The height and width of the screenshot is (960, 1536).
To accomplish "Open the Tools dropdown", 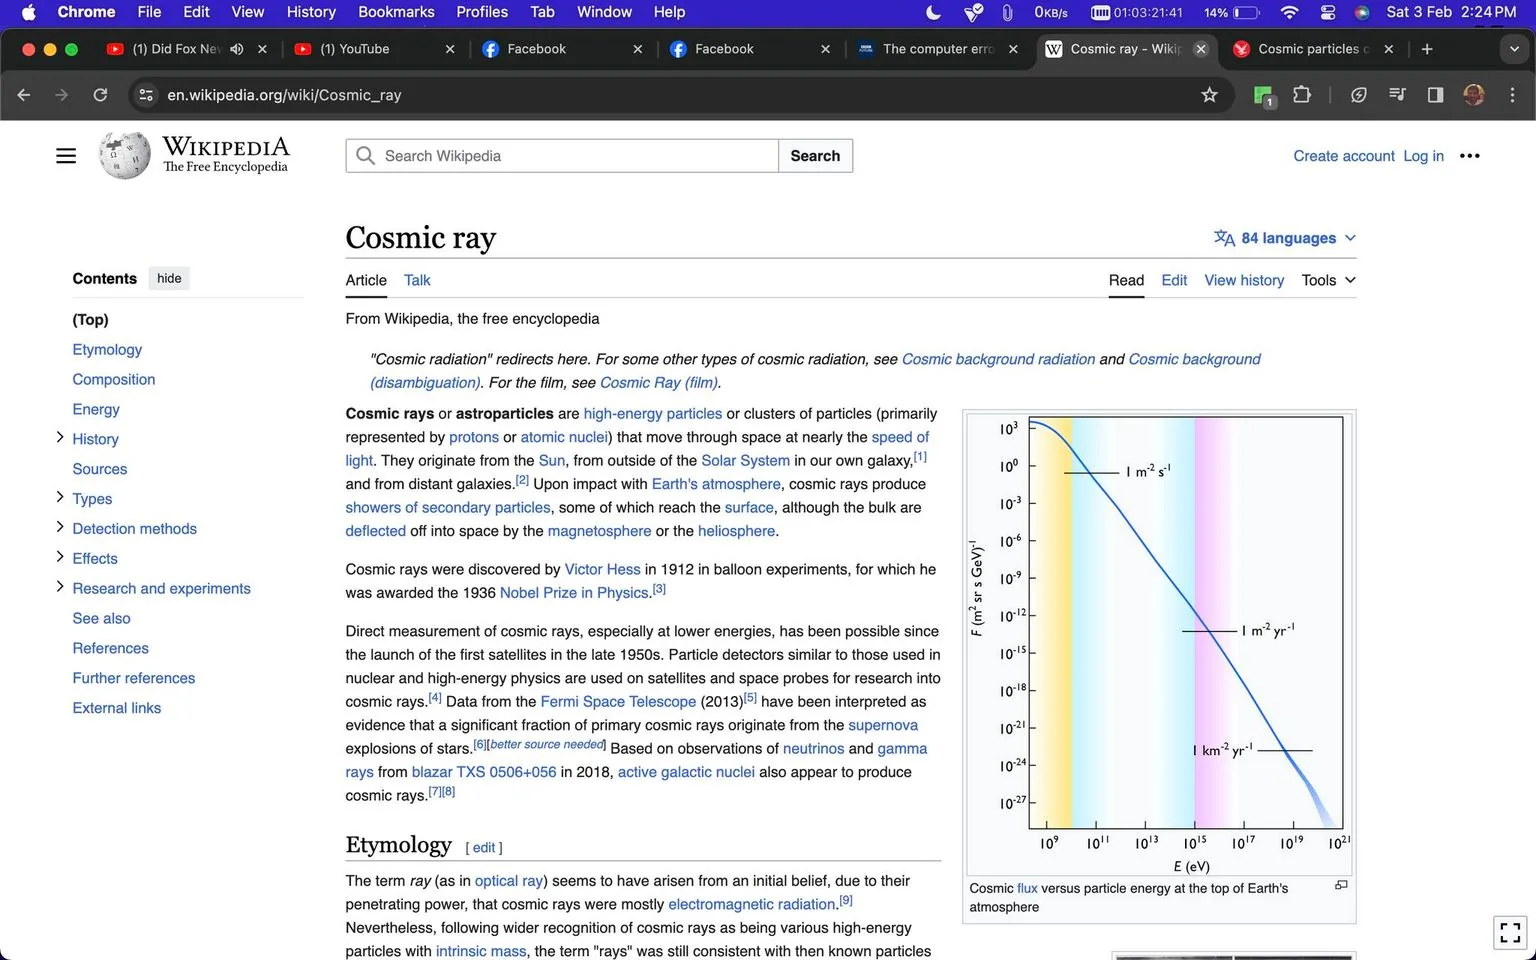I will [1328, 280].
